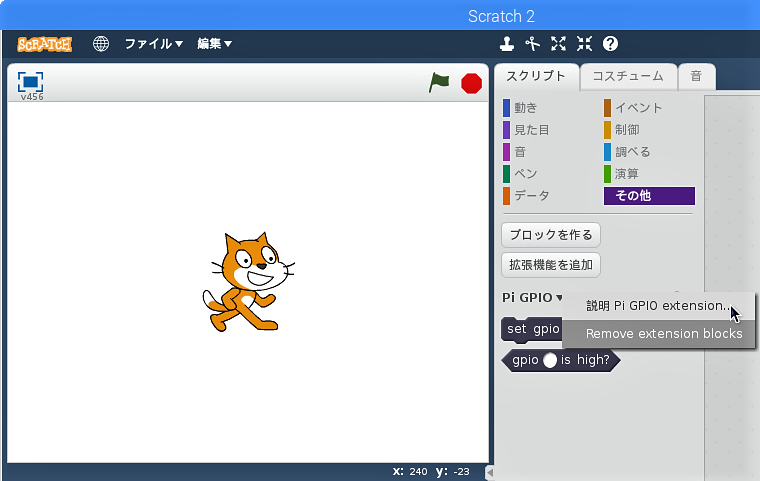Toggle the Pi GPIO extension dropdown arrow
The height and width of the screenshot is (481, 760).
tap(559, 298)
